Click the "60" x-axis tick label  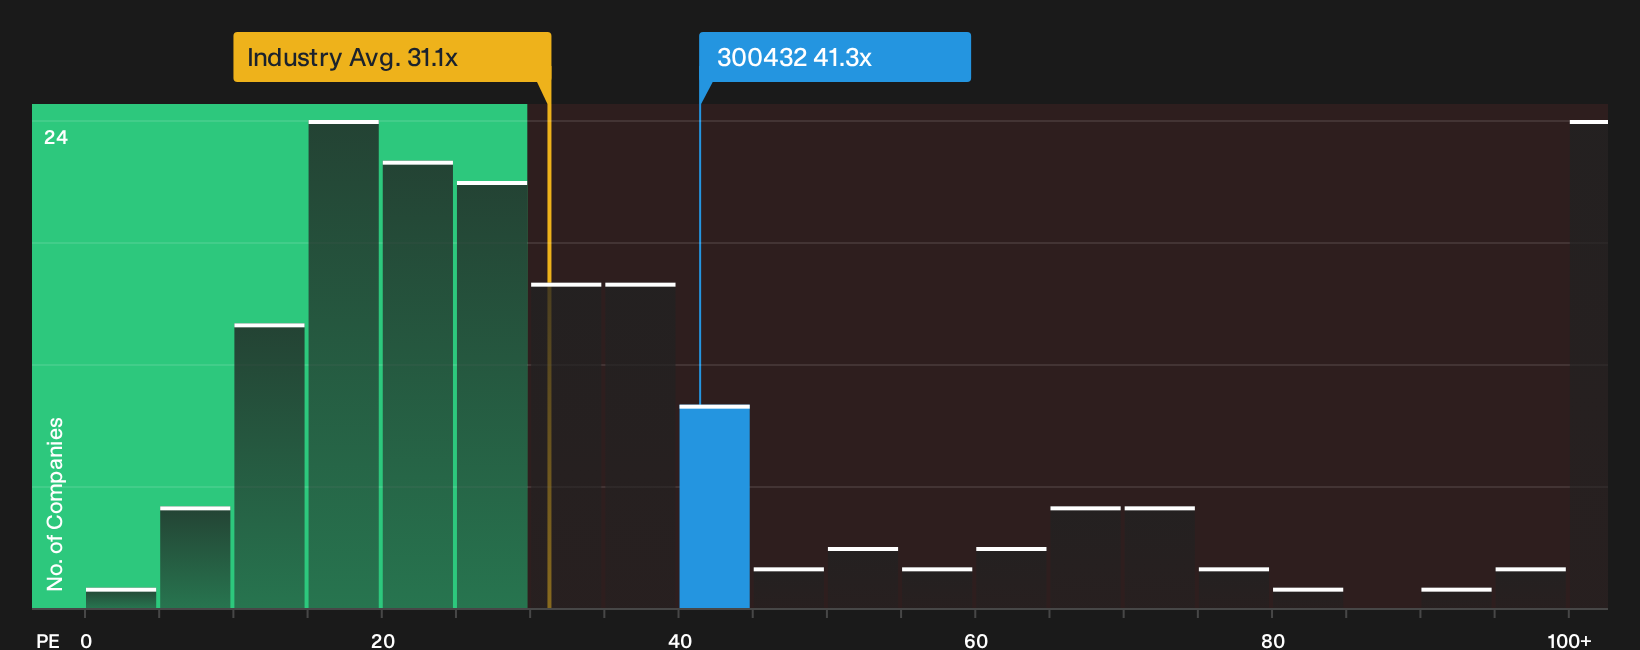(976, 640)
